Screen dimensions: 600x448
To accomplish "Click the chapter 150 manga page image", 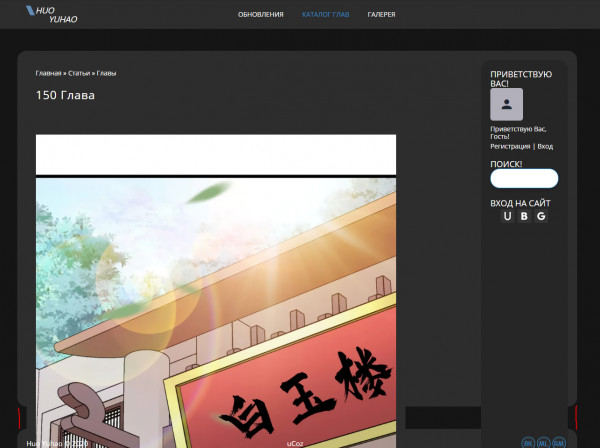I will 216,291.
